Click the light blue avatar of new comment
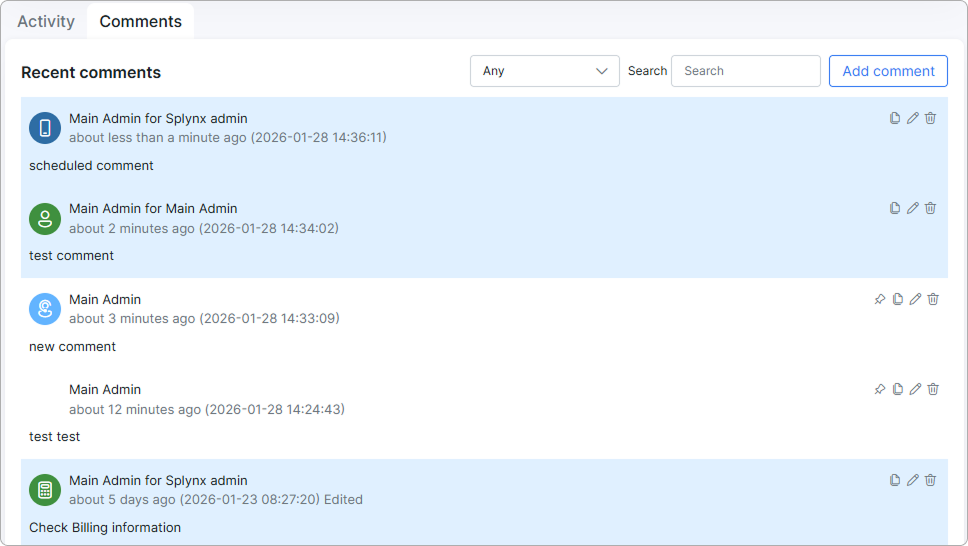Viewport: 968px width, 546px height. [x=45, y=309]
